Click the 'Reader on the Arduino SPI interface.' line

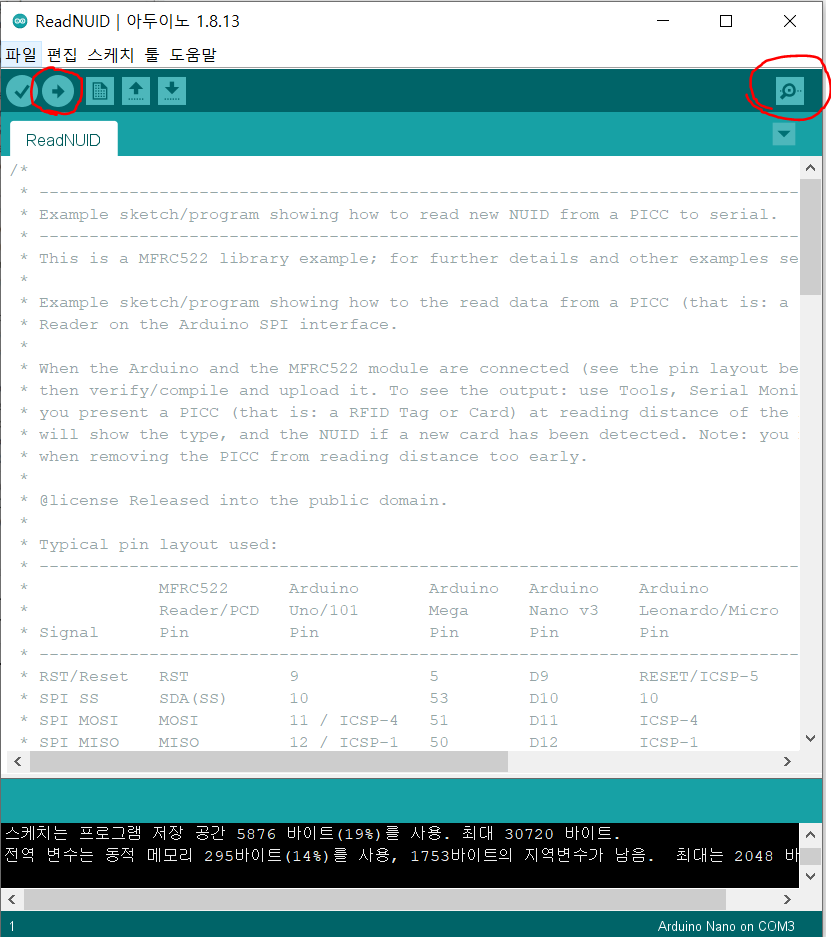pos(218,325)
